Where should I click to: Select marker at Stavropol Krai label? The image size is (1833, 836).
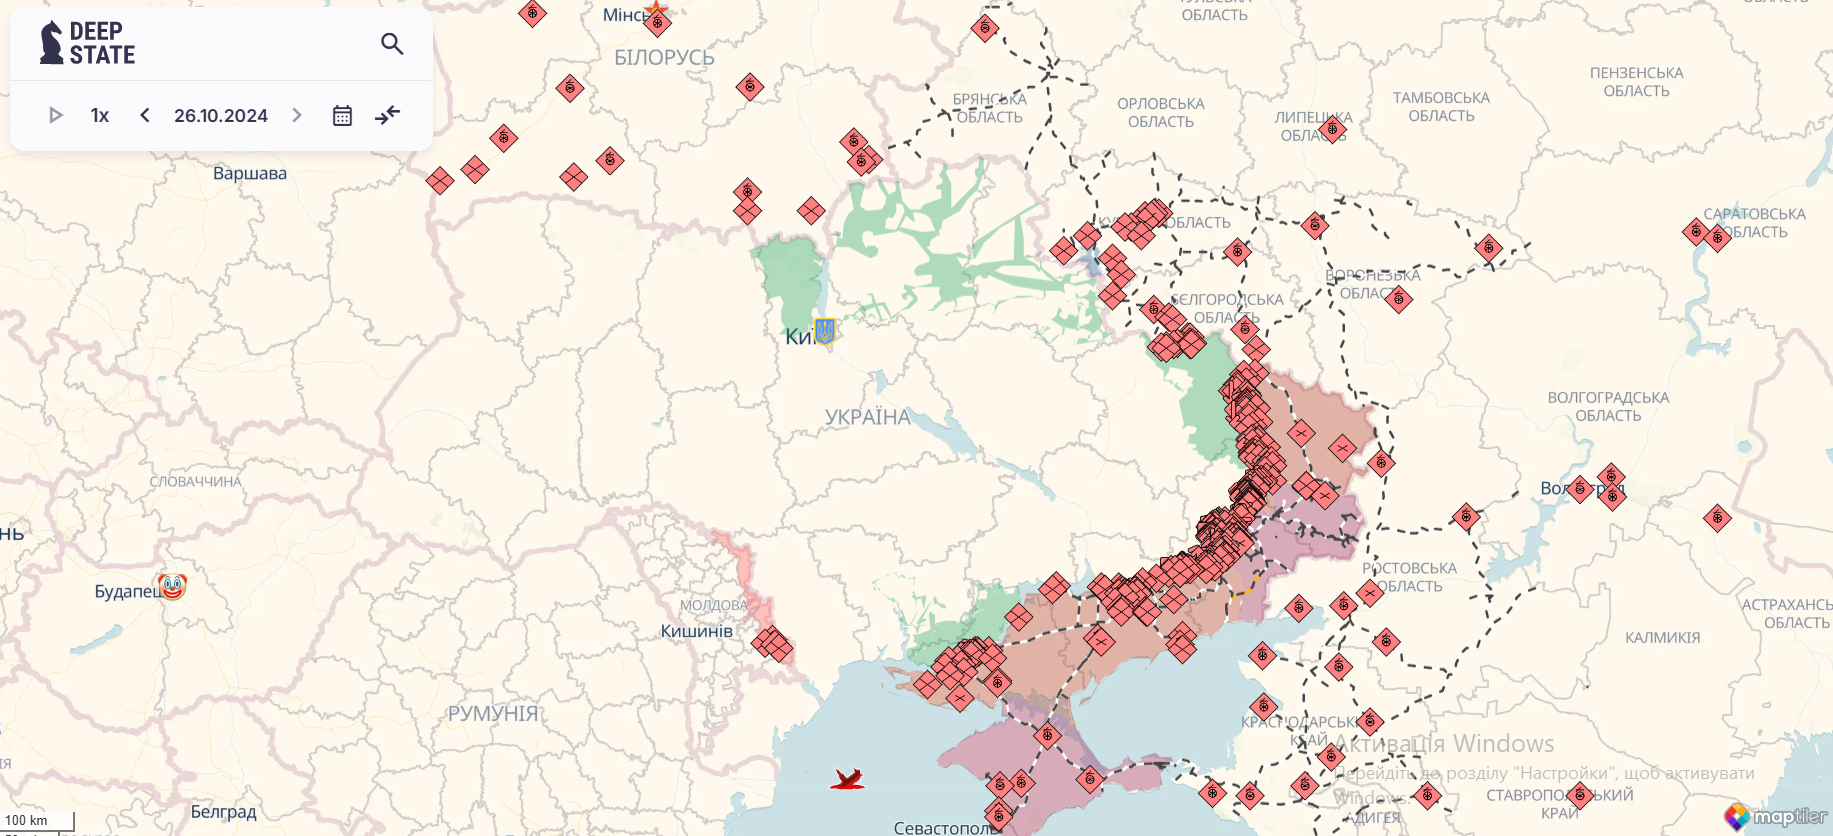(x=1580, y=796)
